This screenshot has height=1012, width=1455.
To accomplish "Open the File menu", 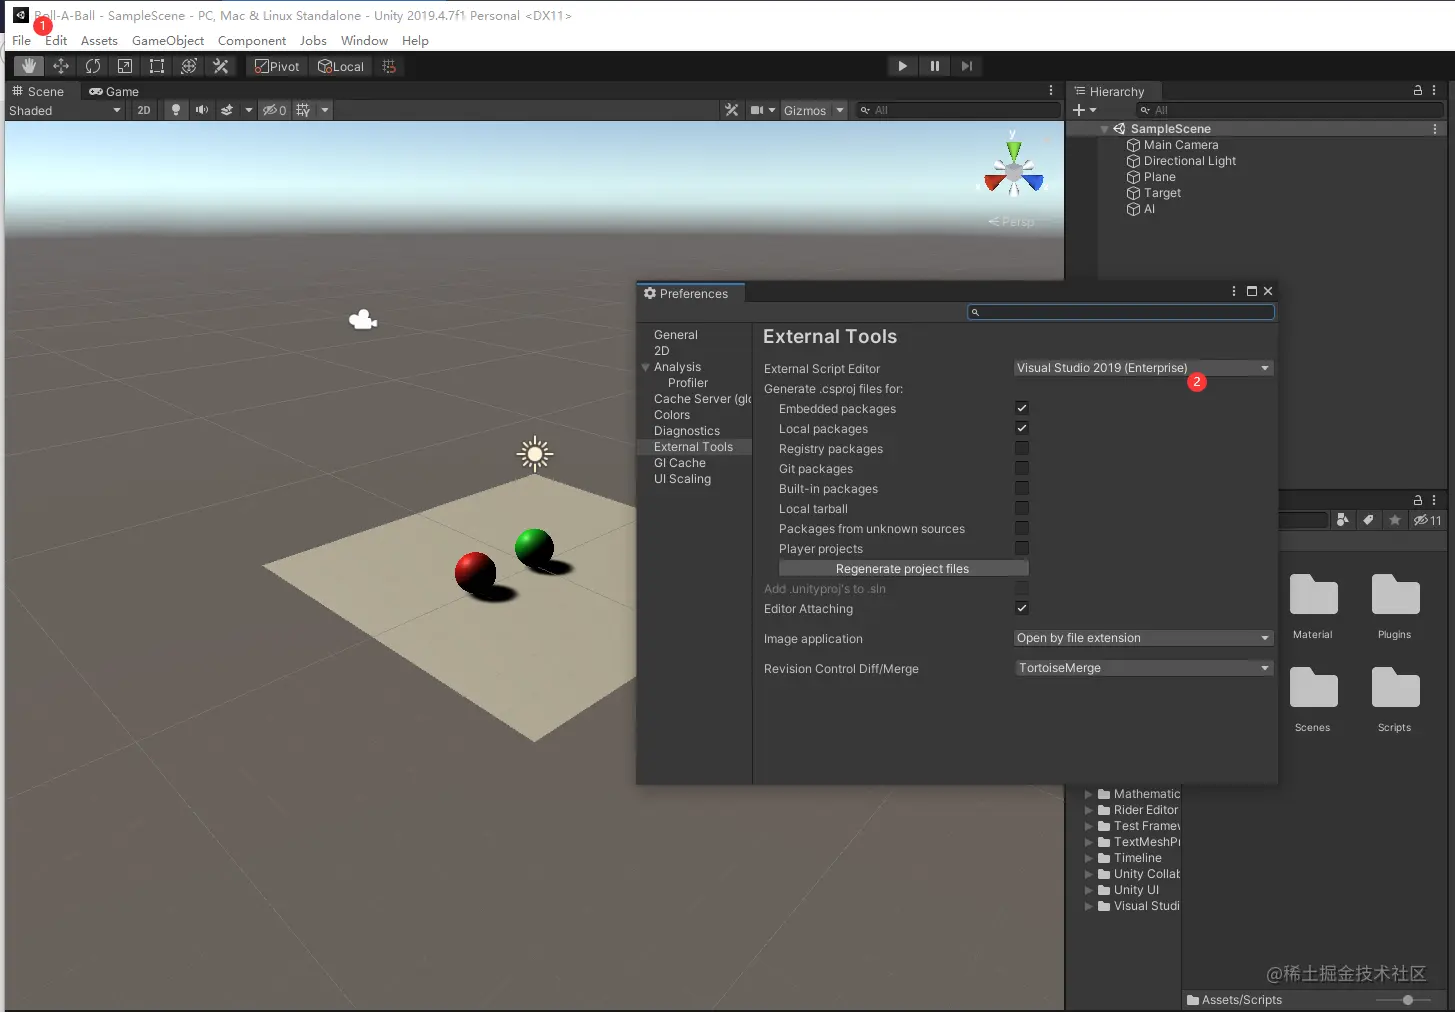I will click(x=21, y=41).
